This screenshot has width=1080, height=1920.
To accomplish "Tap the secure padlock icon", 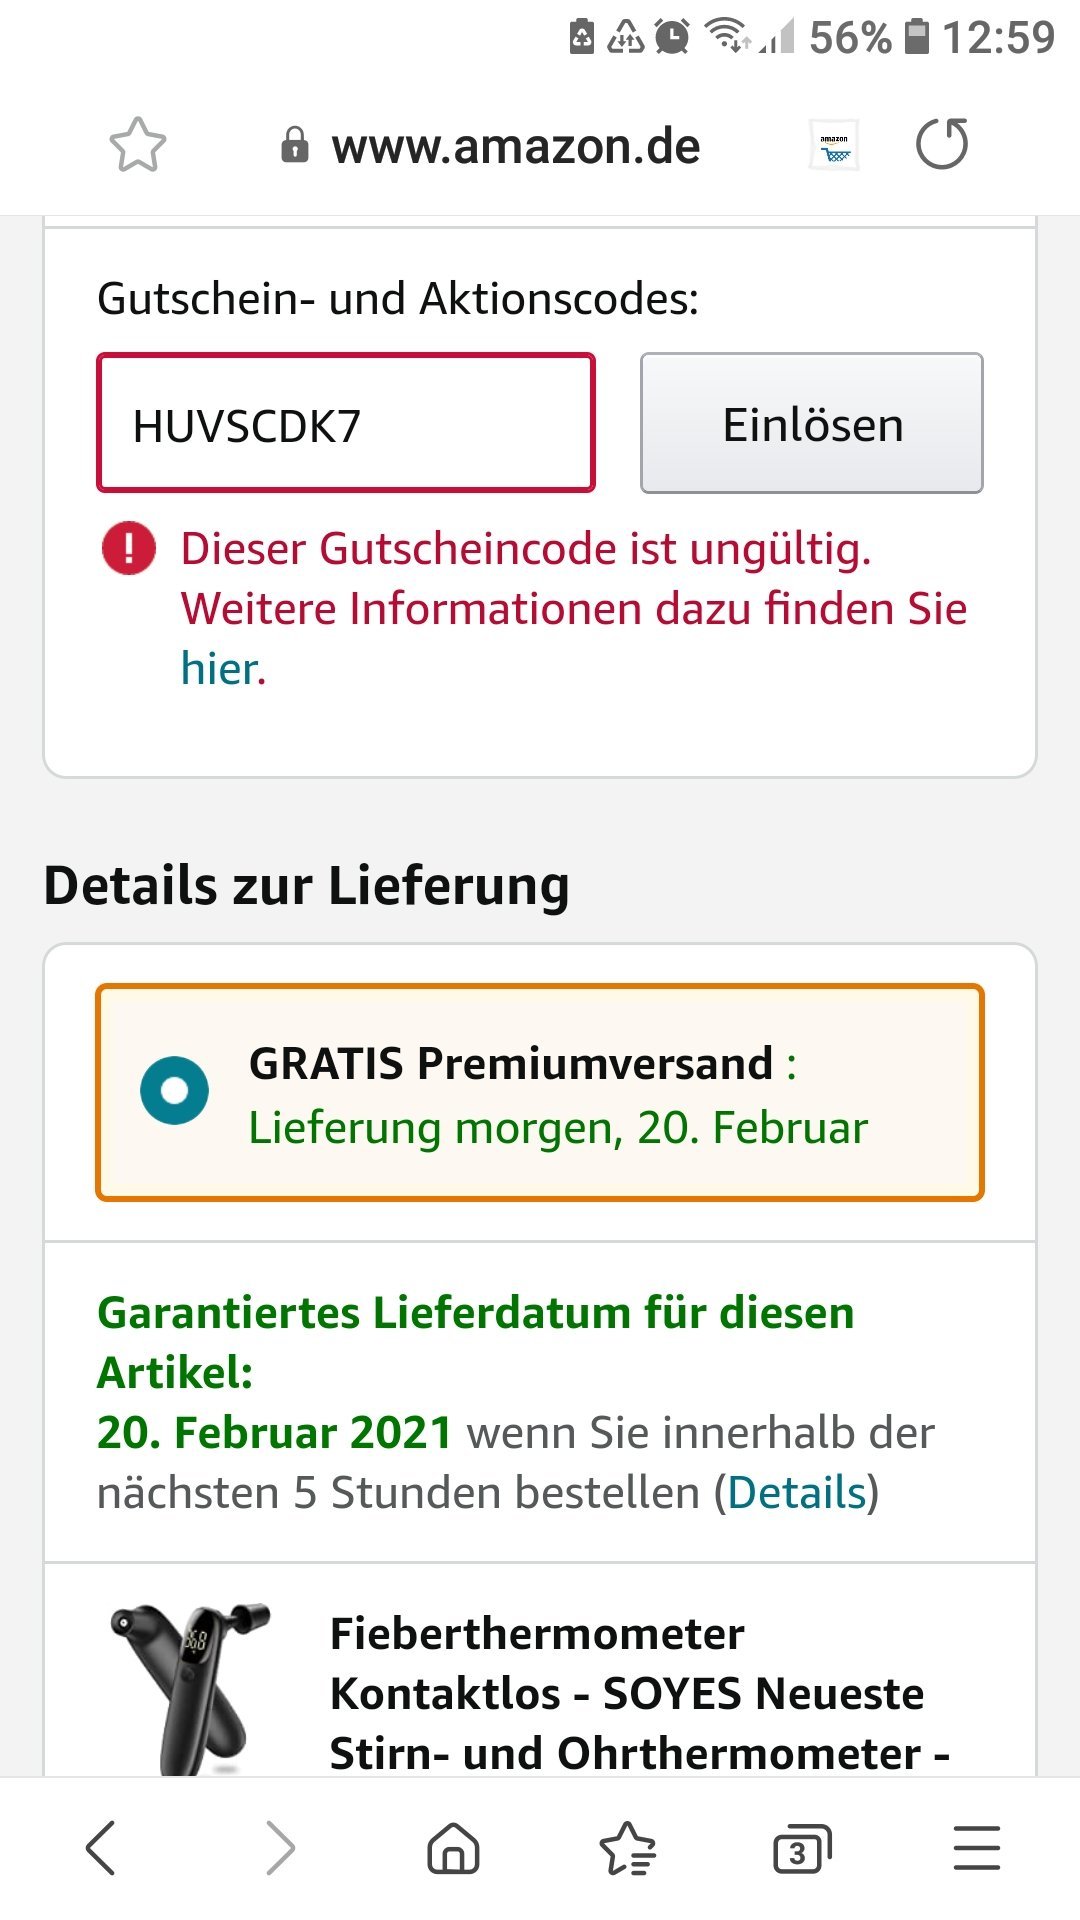I will click(294, 146).
